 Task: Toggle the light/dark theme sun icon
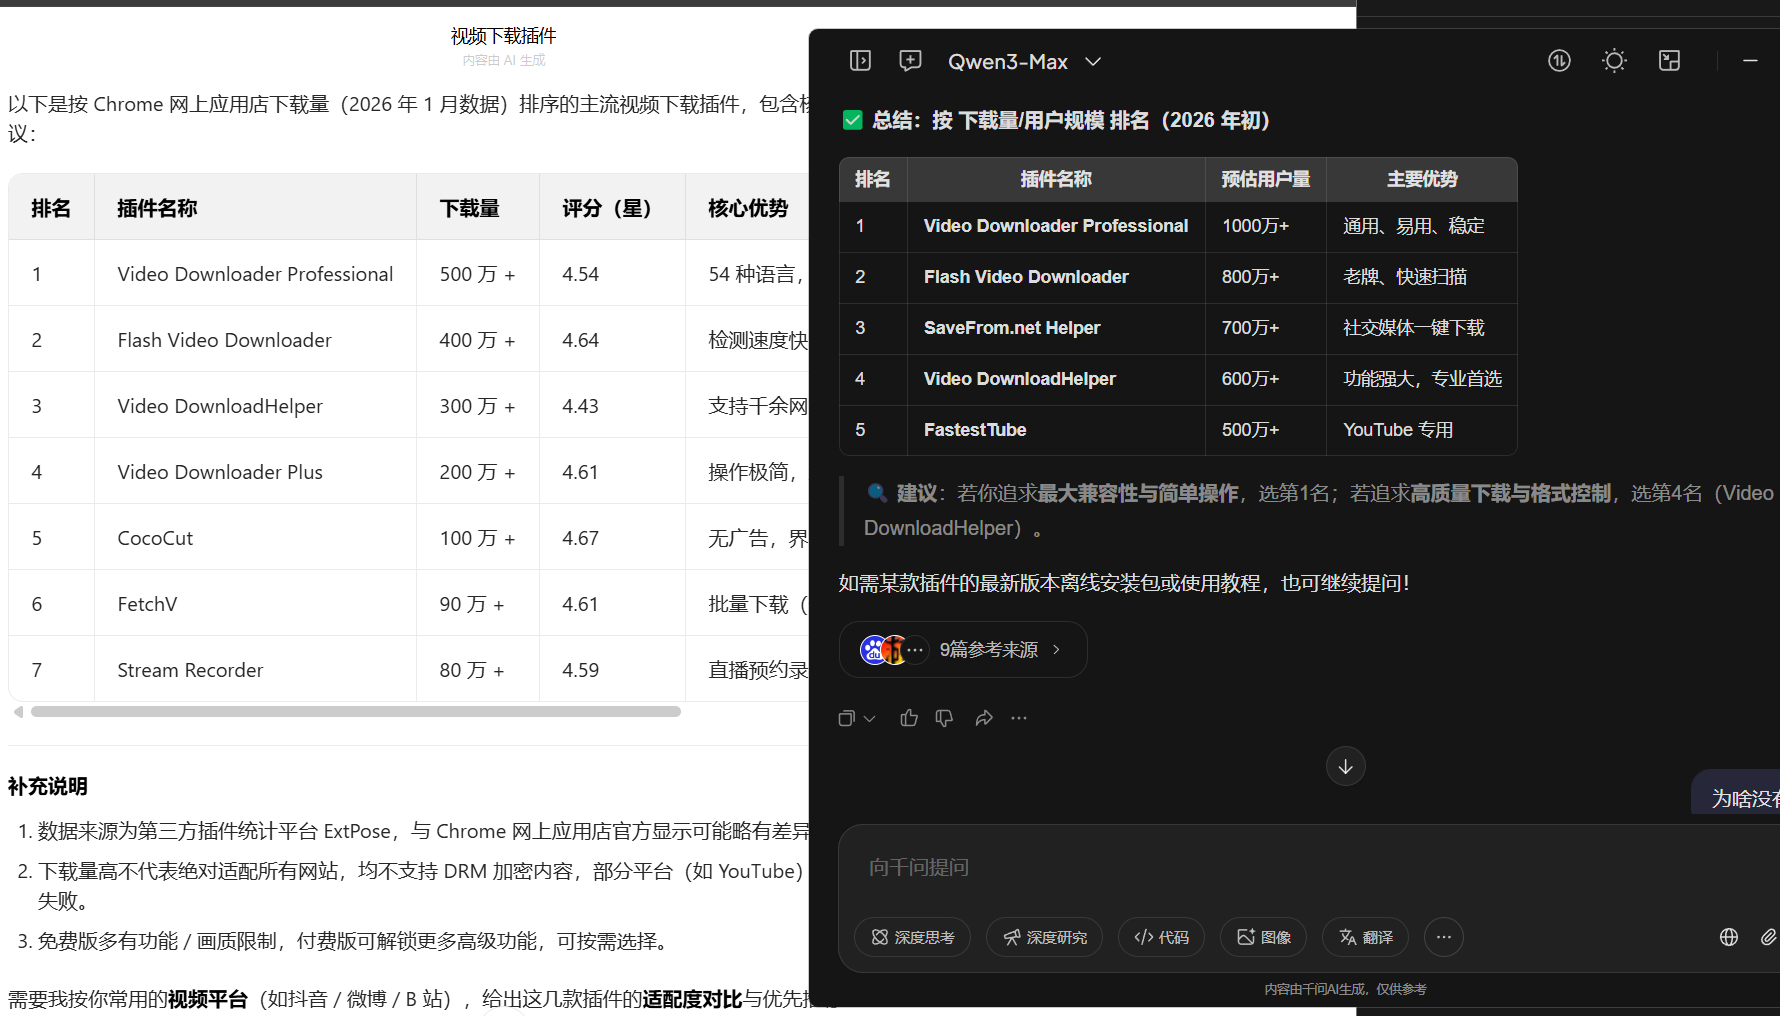click(x=1614, y=61)
